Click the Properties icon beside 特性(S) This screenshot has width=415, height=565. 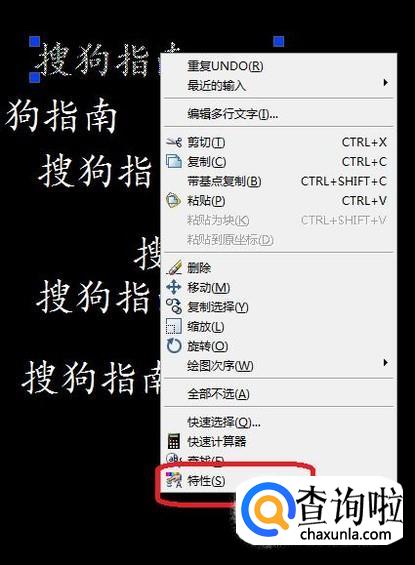pos(174,480)
